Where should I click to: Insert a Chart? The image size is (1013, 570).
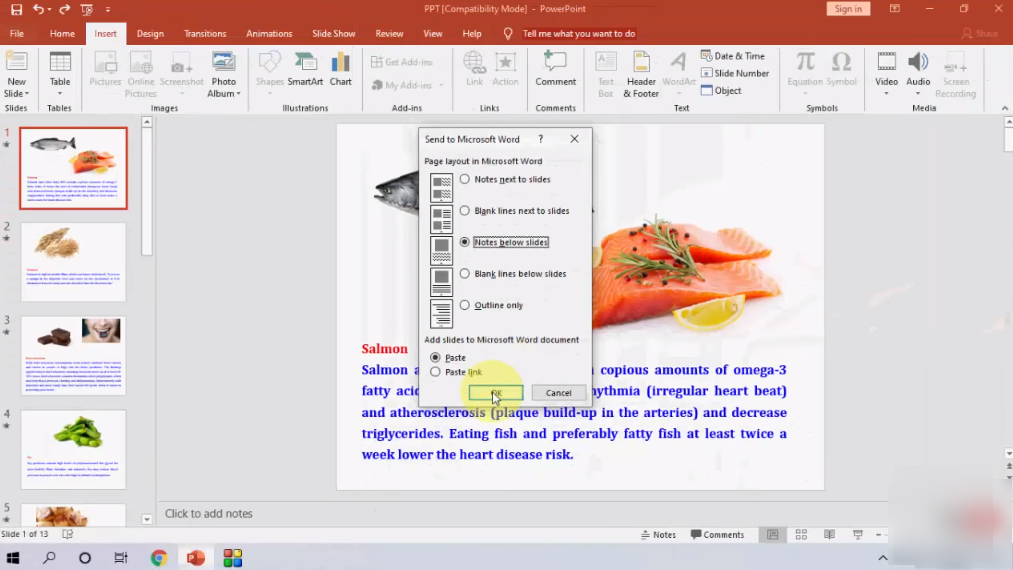340,69
